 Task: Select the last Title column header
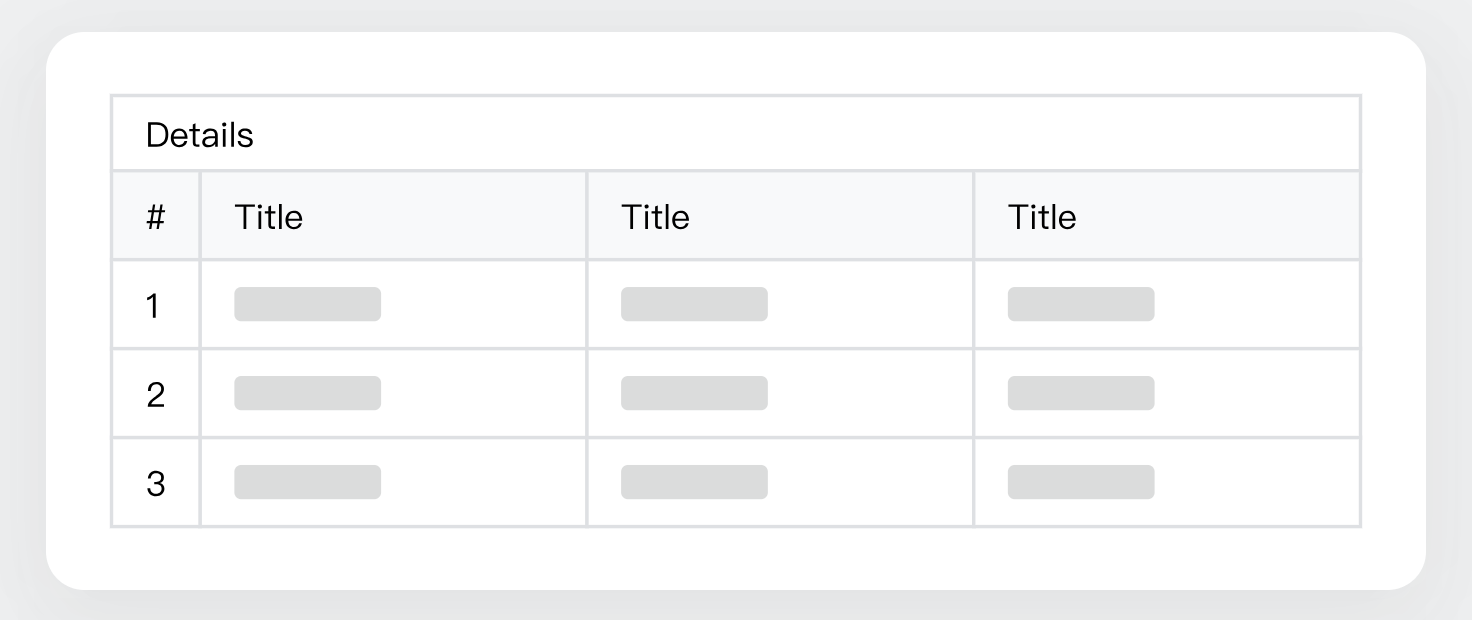[1042, 216]
